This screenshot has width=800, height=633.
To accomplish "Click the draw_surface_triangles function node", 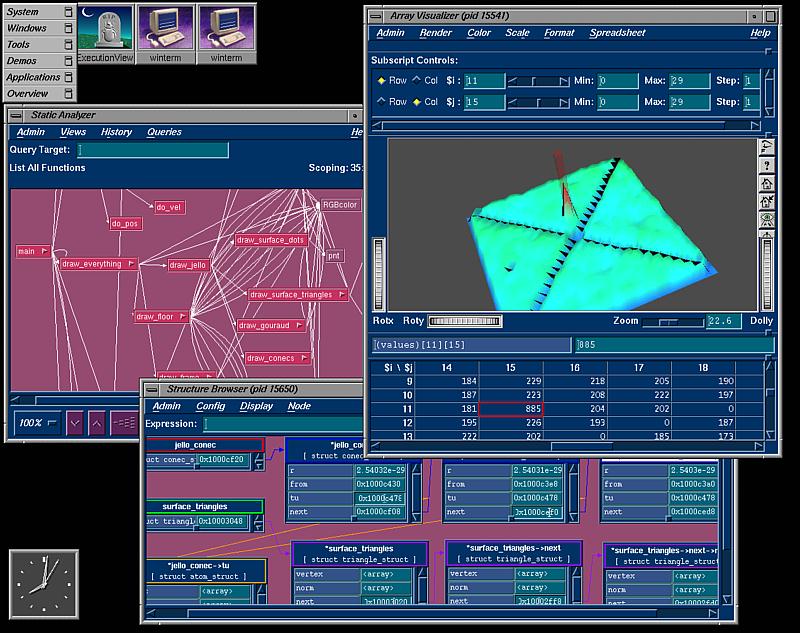I will (x=295, y=295).
